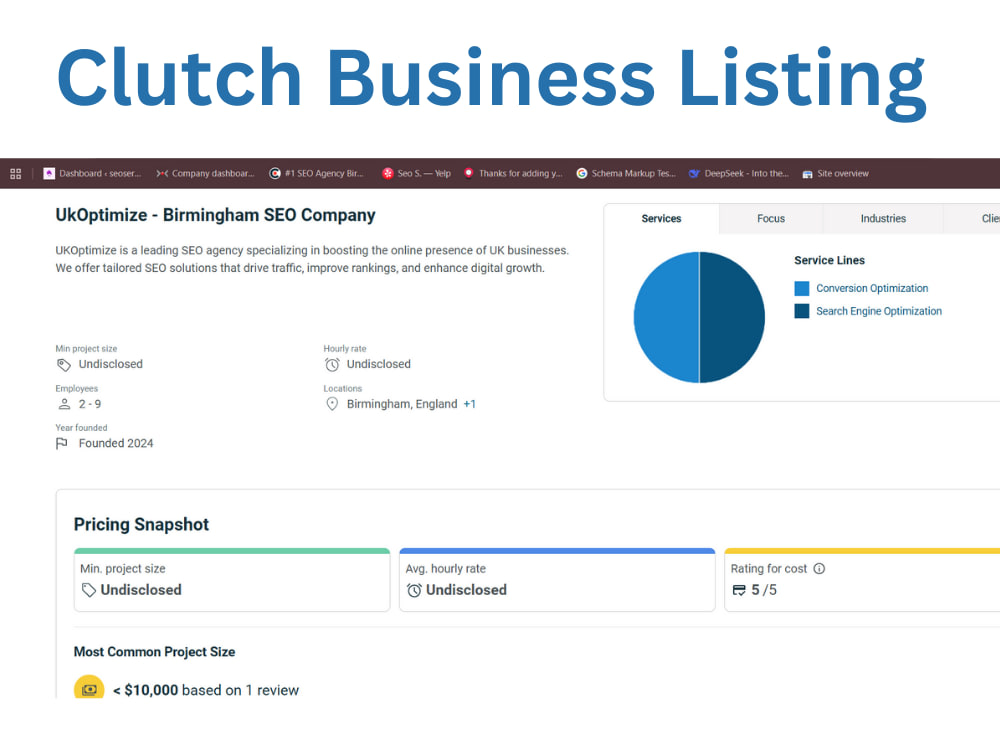The image size is (1000, 750).
Task: Click the info icon beside Rating for cost
Action: pyautogui.click(x=820, y=568)
